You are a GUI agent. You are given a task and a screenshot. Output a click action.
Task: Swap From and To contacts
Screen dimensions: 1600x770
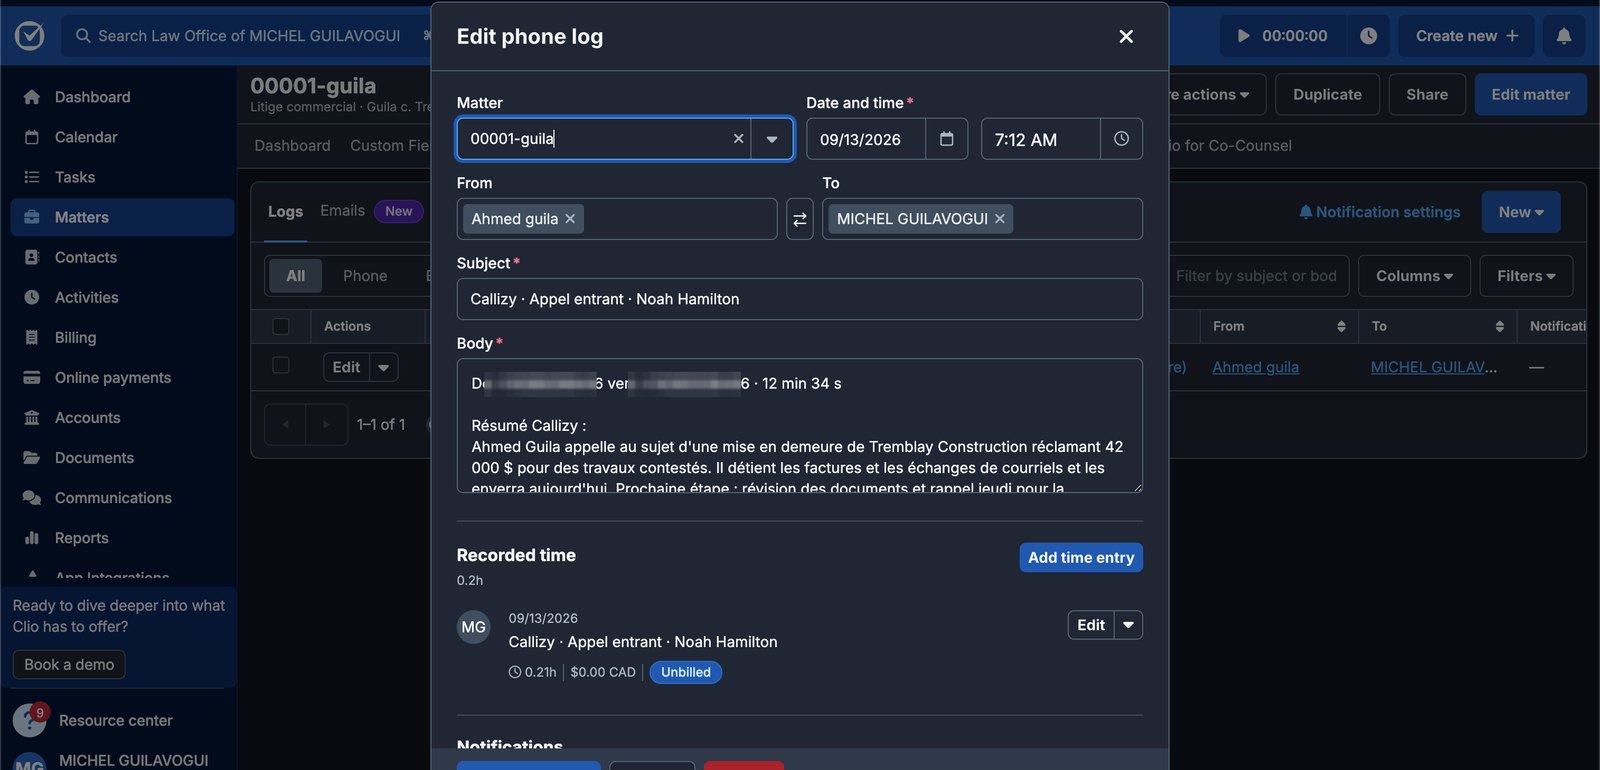point(800,219)
